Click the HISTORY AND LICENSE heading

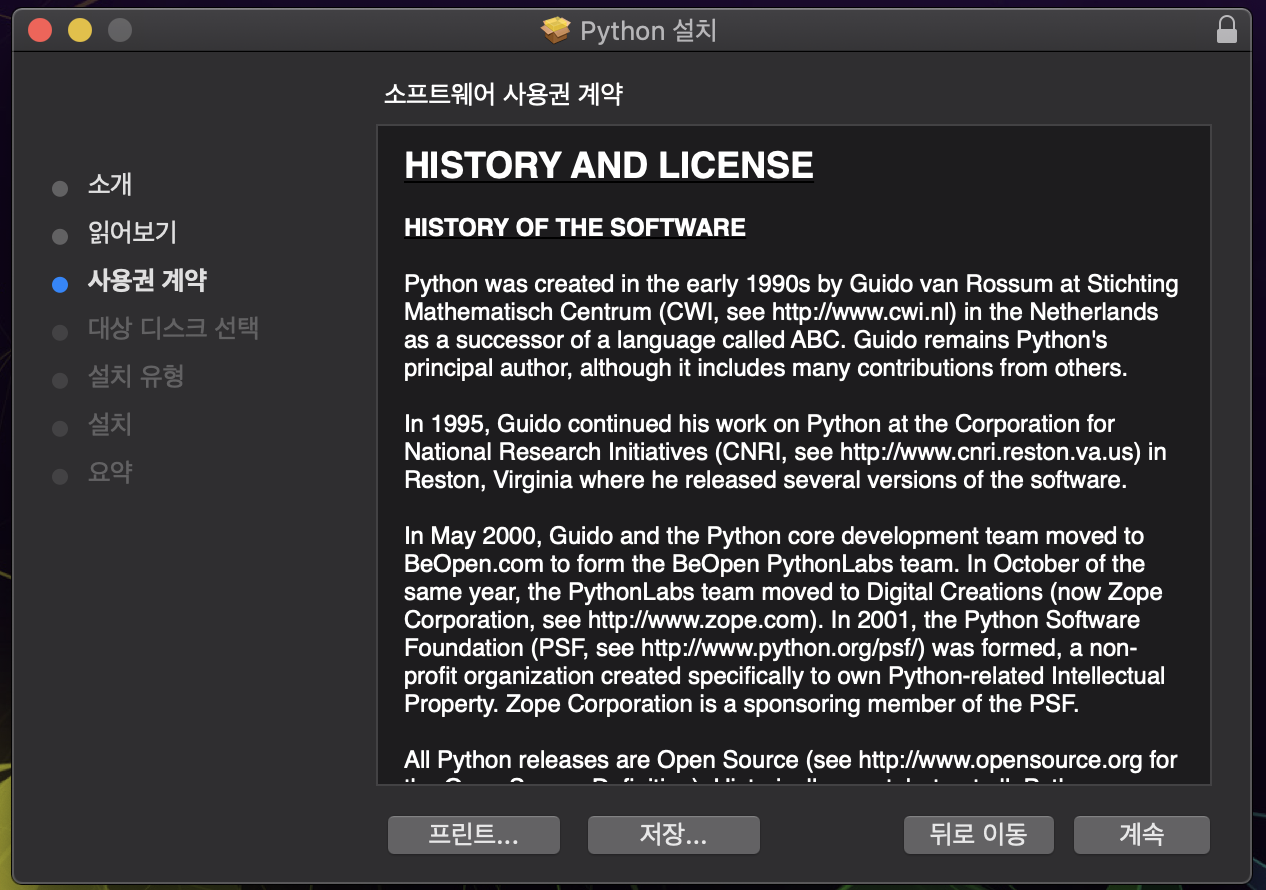pyautogui.click(x=609, y=166)
